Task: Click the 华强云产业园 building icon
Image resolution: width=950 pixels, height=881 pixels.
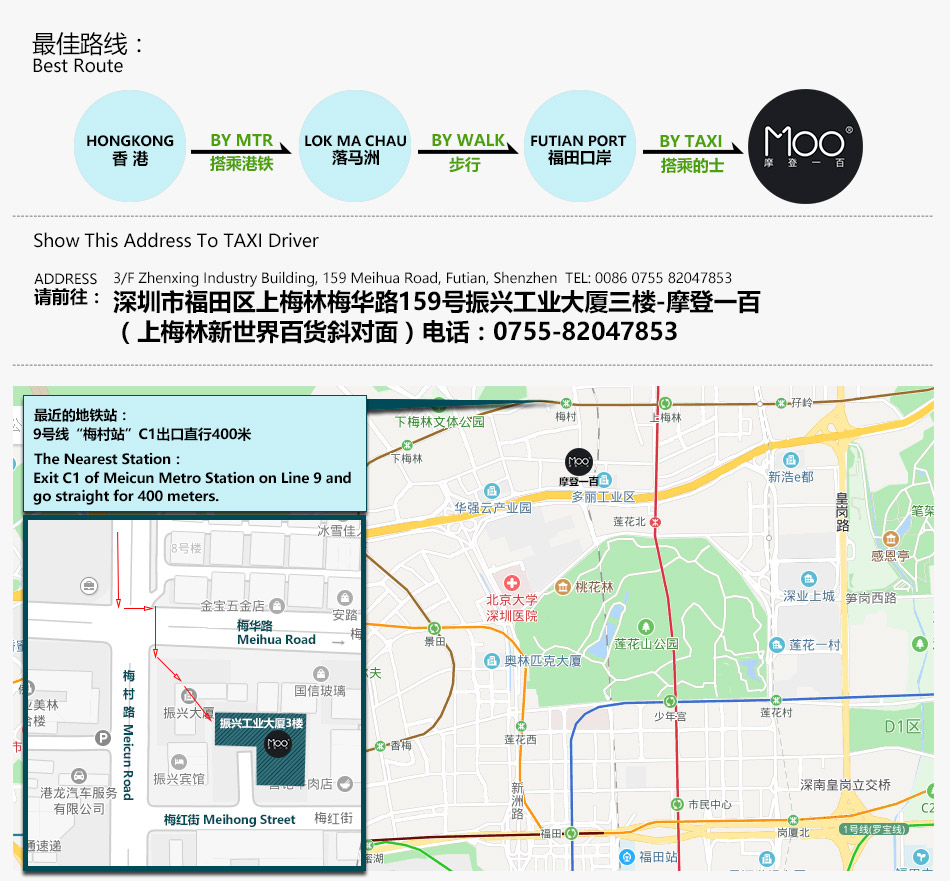Action: [492, 490]
